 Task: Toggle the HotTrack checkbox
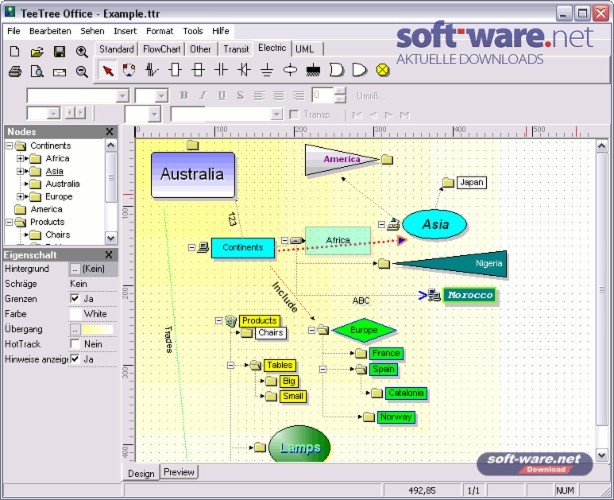pos(74,344)
